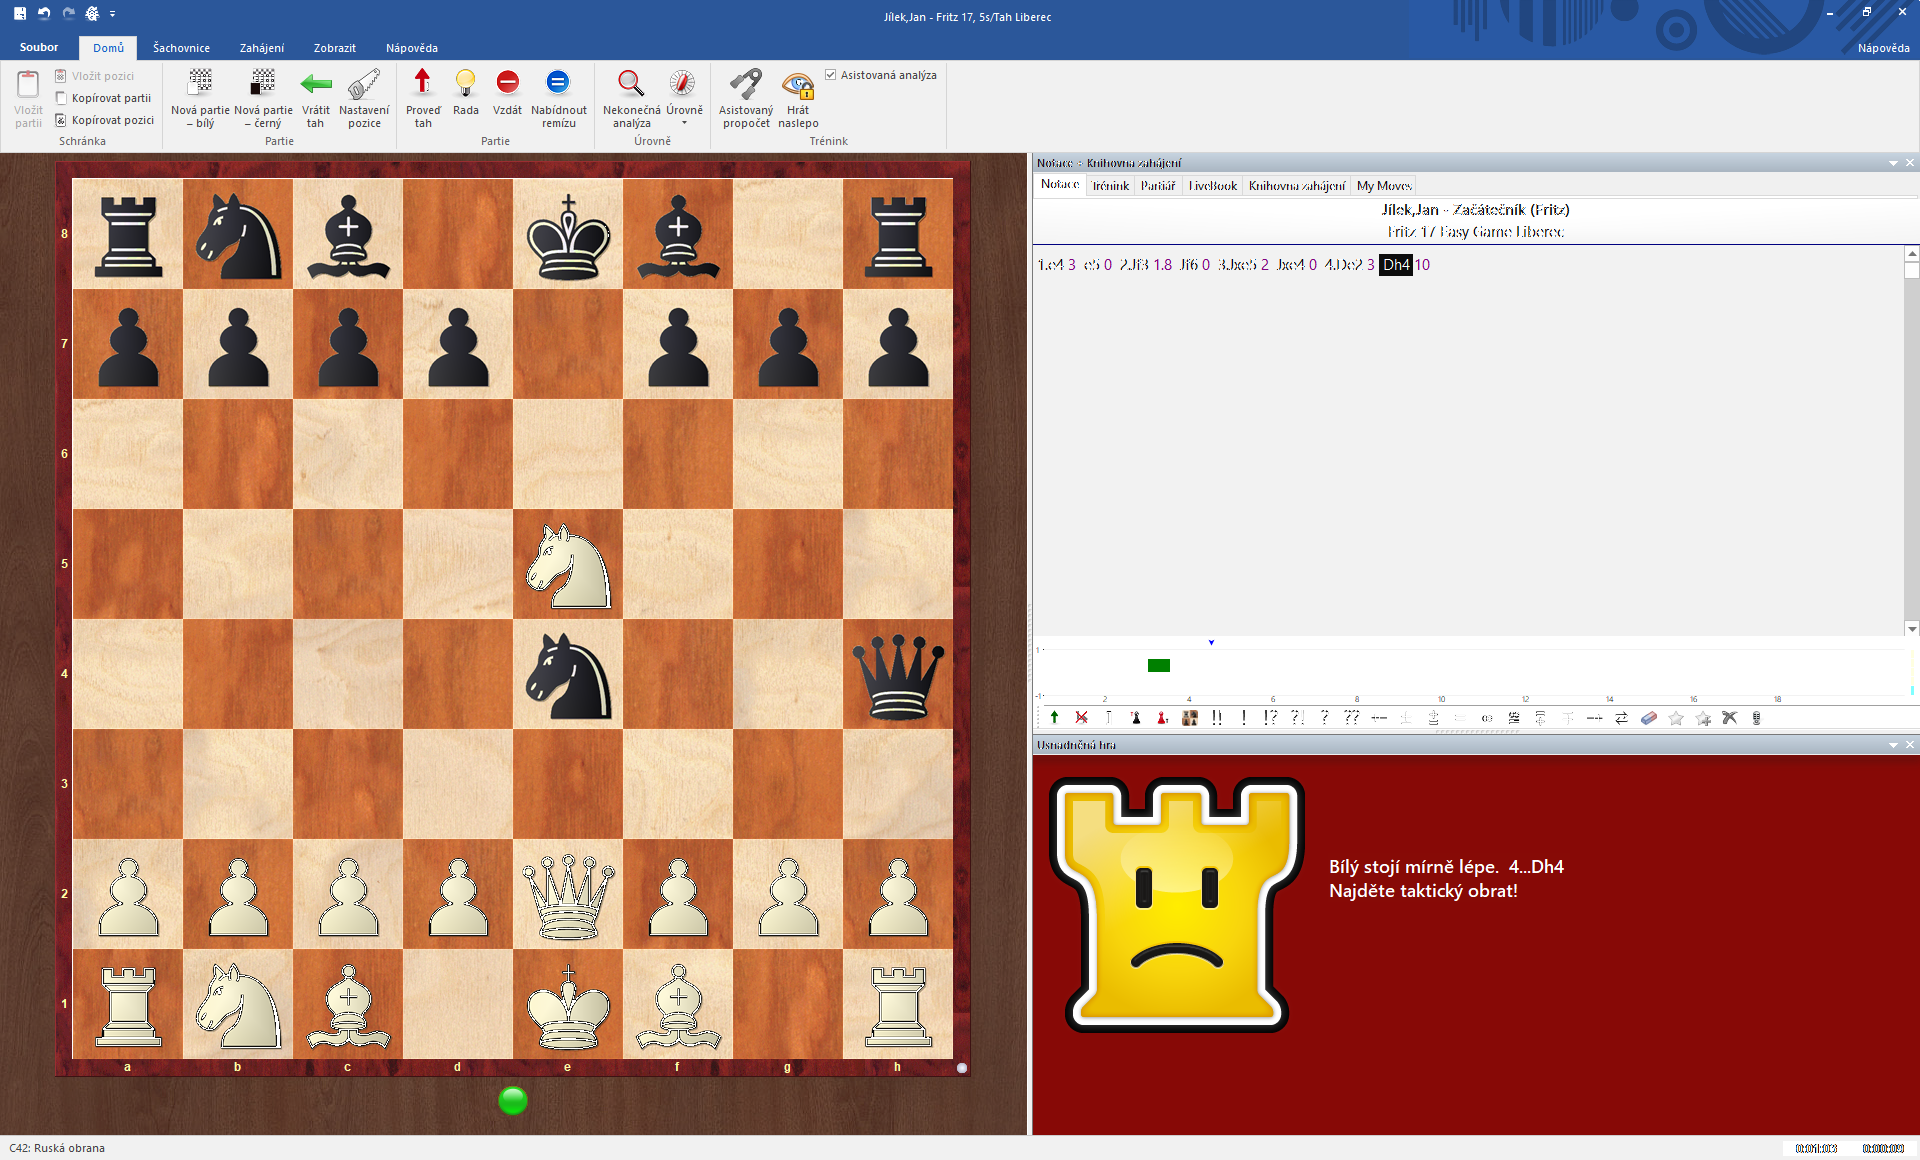Toggle the Kopírovat partii checkbox
The width and height of the screenshot is (1920, 1160).
coord(61,98)
